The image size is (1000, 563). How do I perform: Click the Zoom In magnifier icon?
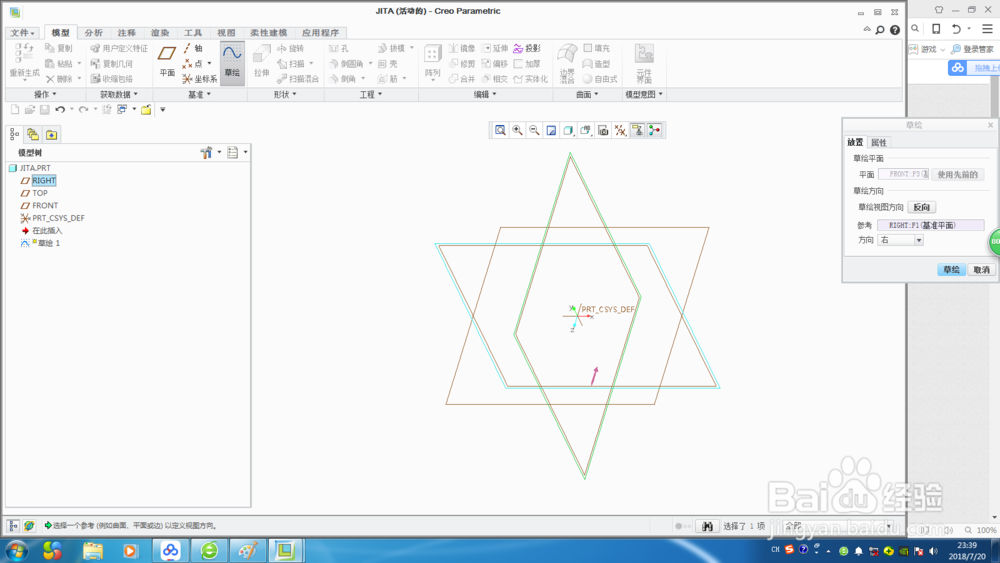(517, 131)
